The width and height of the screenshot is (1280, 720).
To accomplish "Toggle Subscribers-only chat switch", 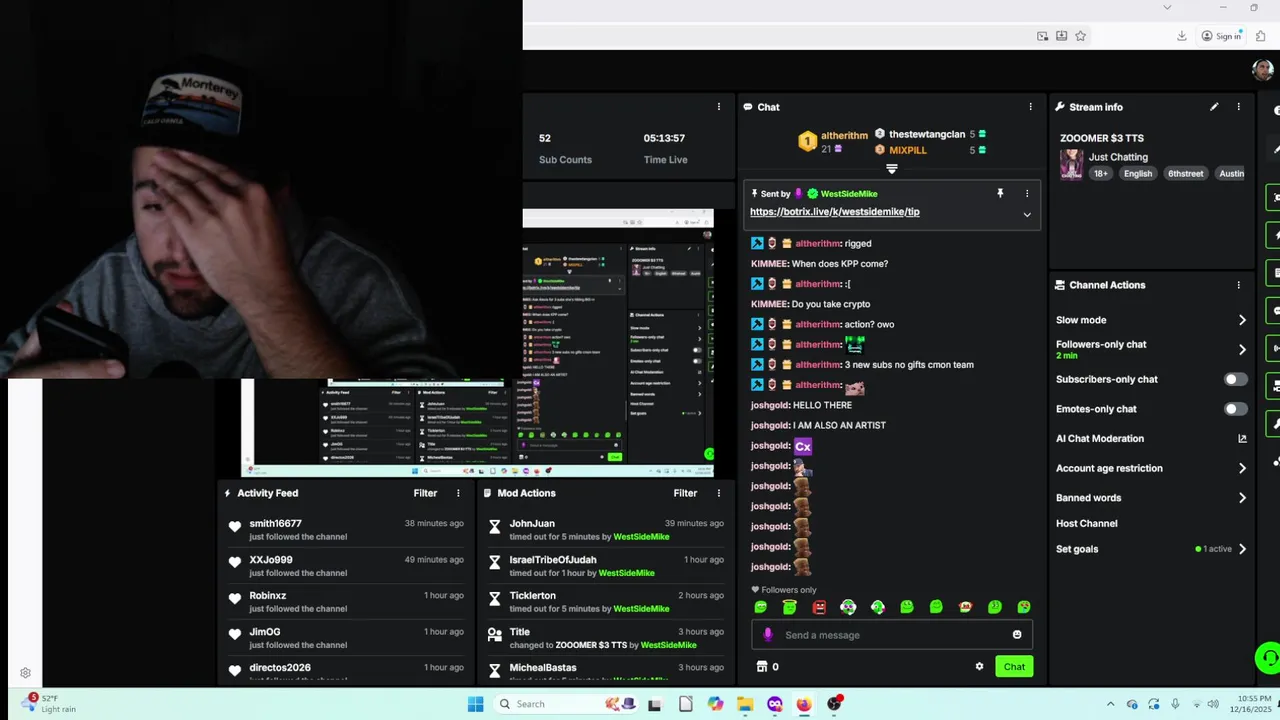I will click(x=1236, y=380).
